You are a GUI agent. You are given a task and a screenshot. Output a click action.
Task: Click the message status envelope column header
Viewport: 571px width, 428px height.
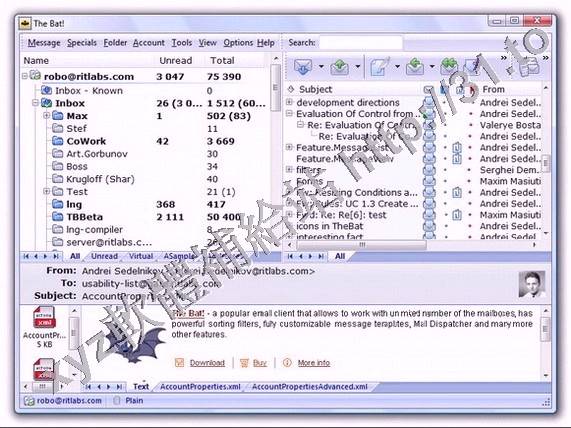click(429, 89)
